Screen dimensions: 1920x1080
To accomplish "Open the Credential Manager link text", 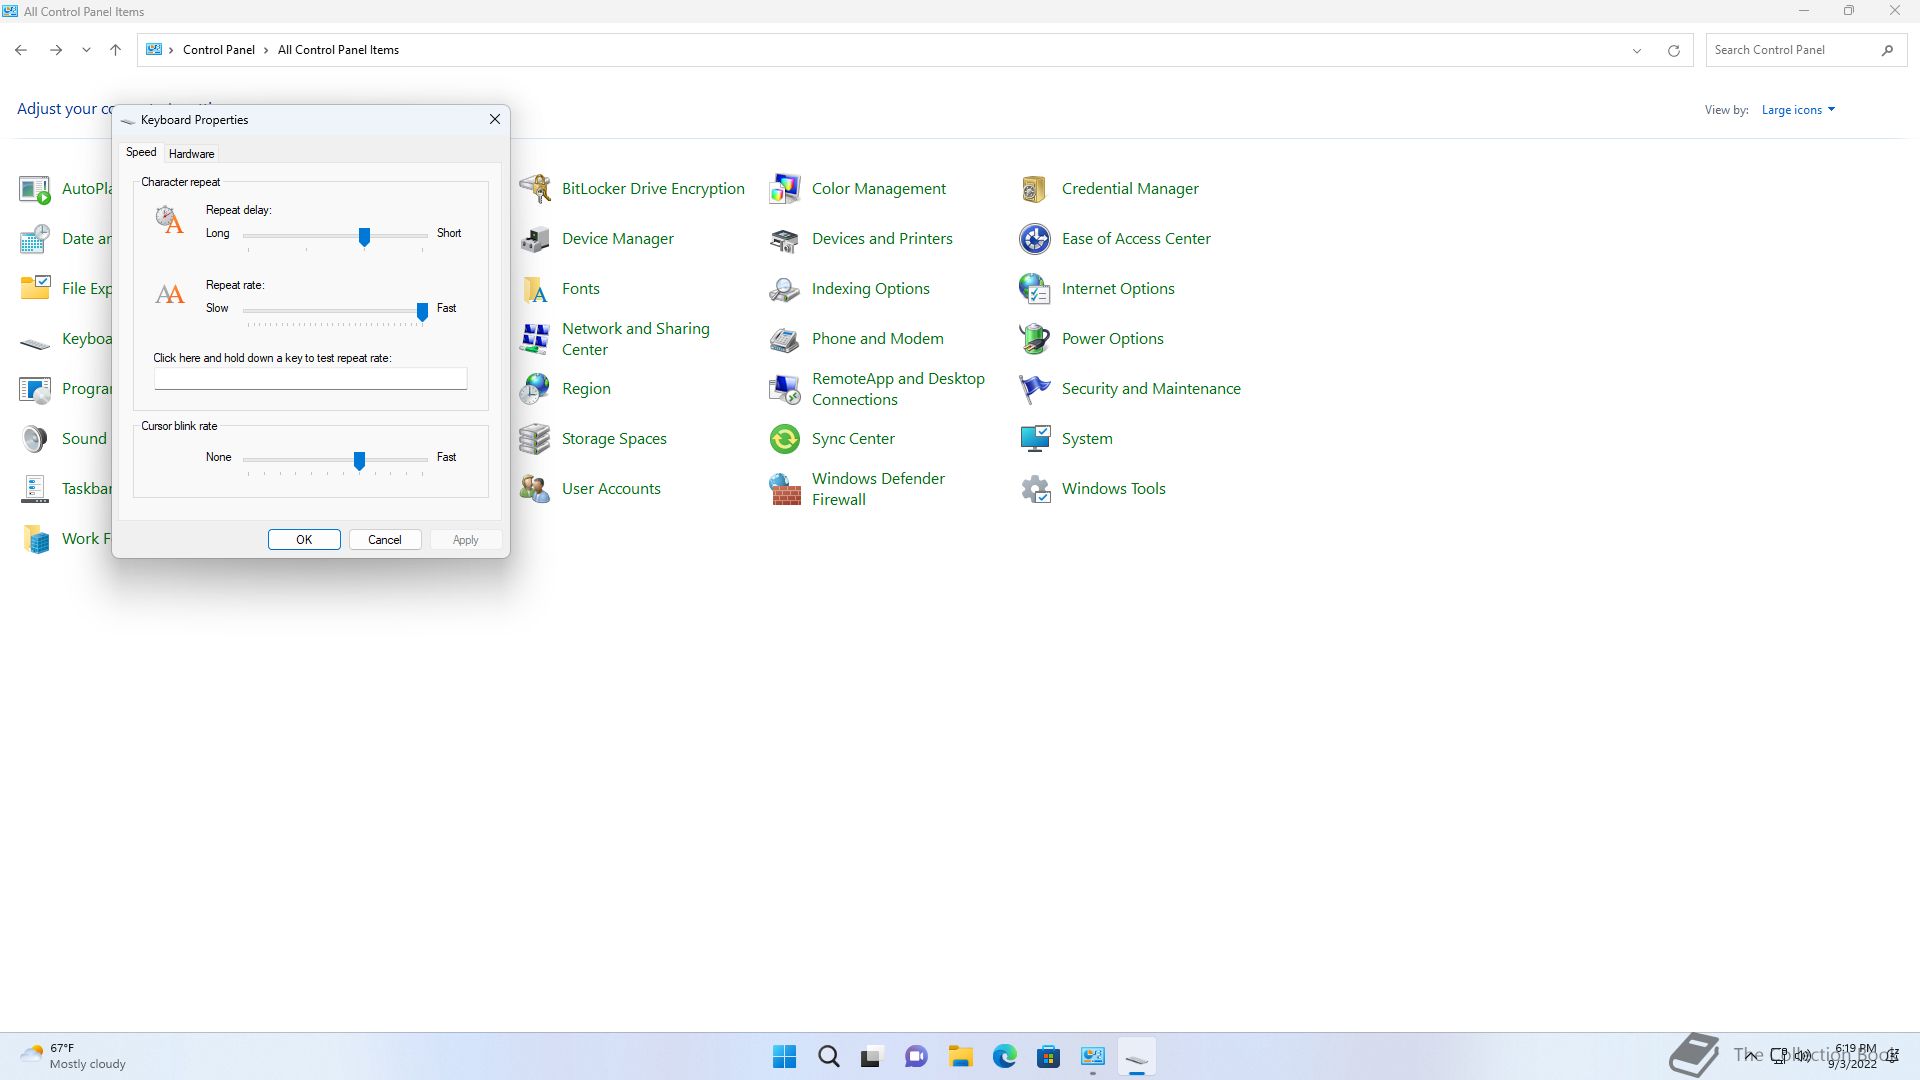I will 1130,189.
